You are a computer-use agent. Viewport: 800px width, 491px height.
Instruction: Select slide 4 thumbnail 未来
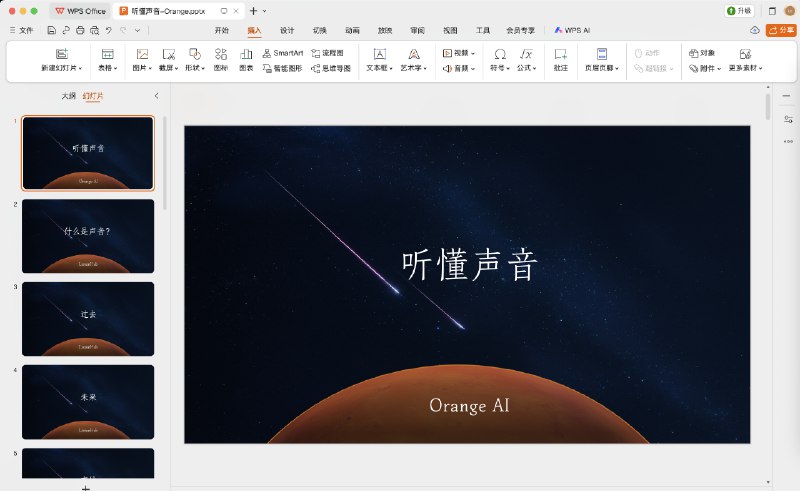88,402
